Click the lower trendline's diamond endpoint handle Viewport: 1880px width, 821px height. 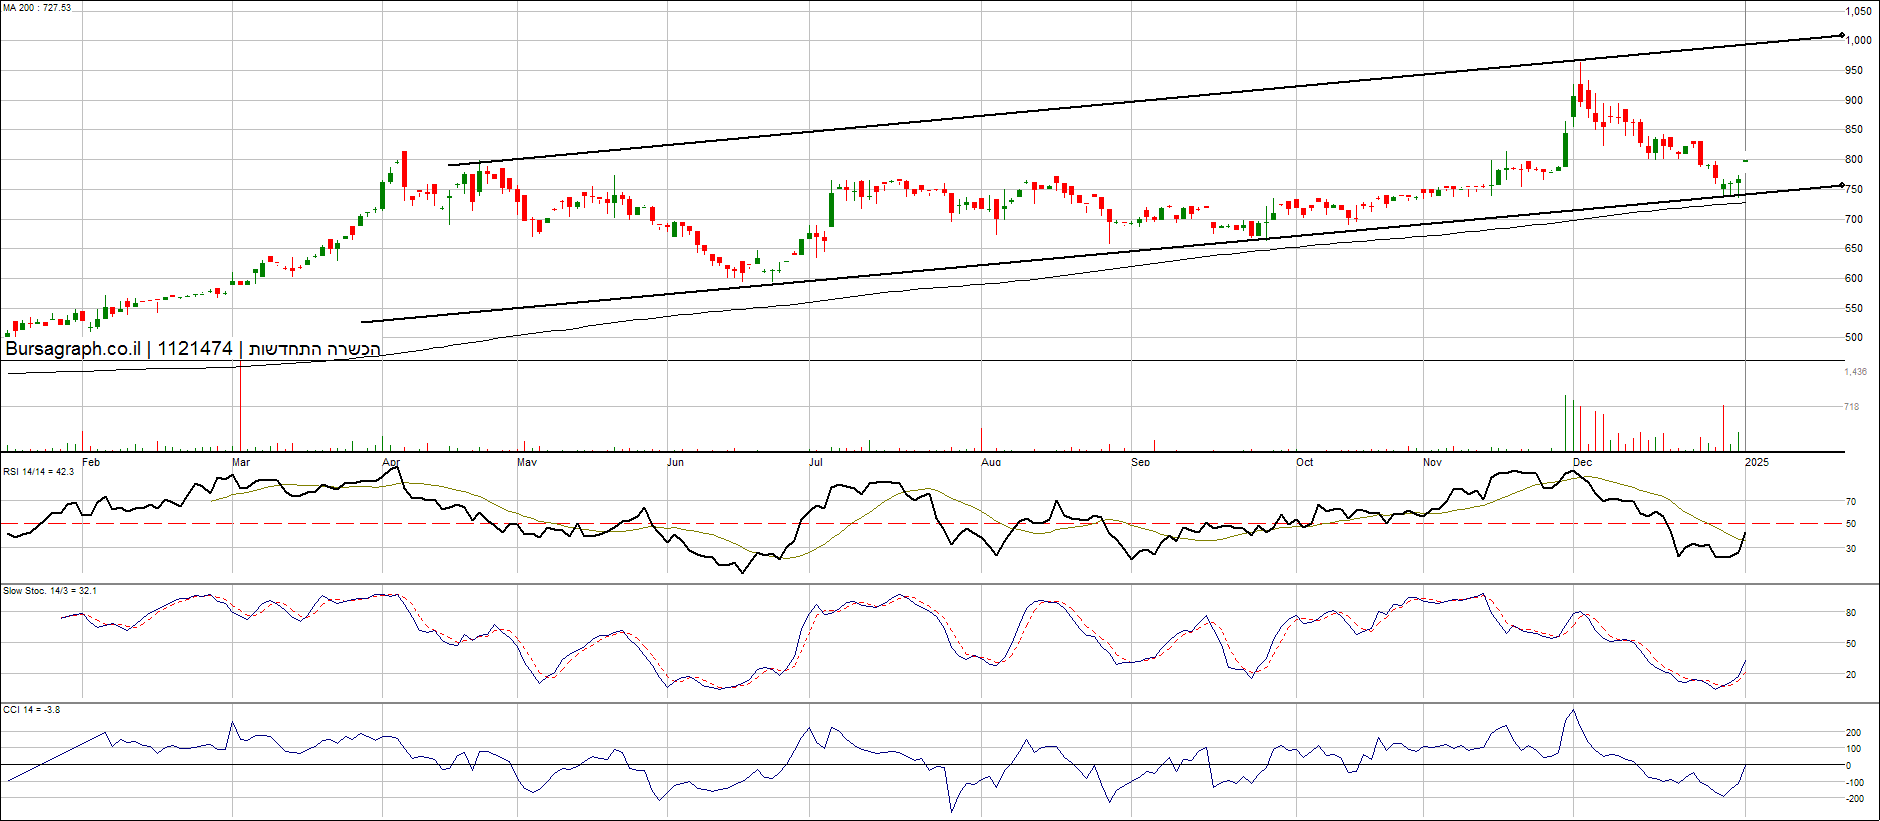pyautogui.click(x=1842, y=185)
